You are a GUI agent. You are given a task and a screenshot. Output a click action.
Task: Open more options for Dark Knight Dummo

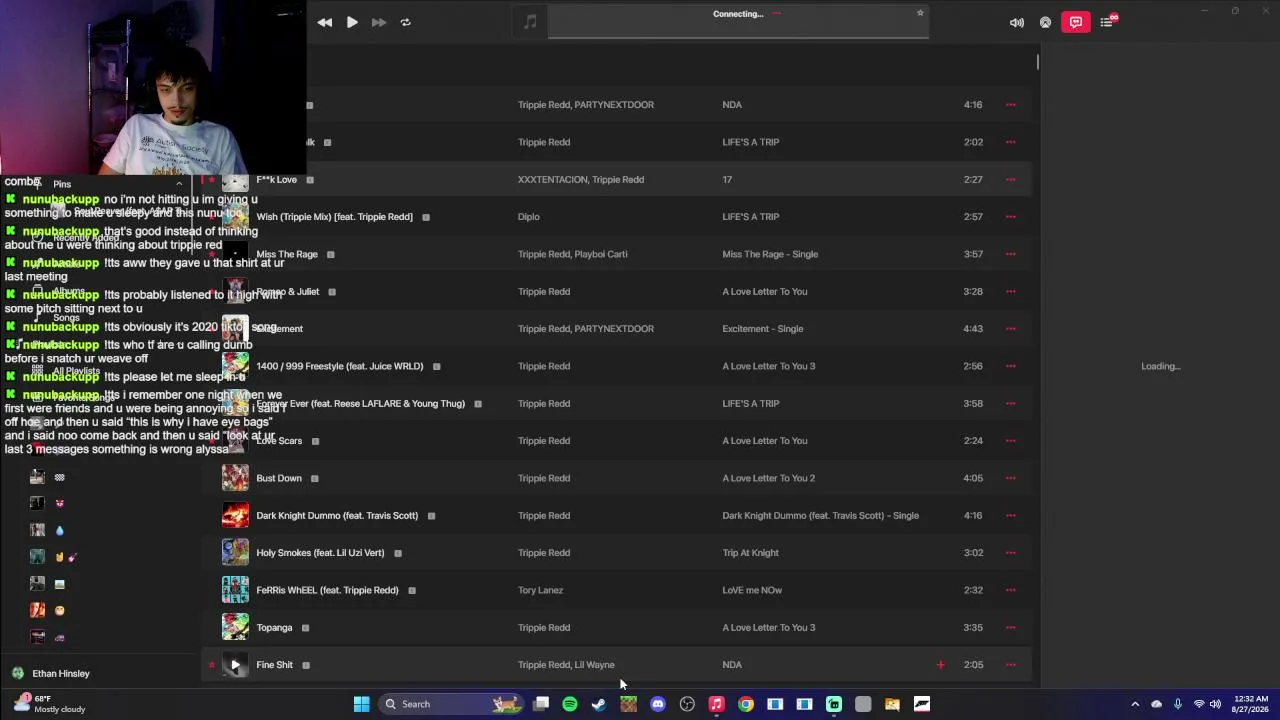[1011, 516]
